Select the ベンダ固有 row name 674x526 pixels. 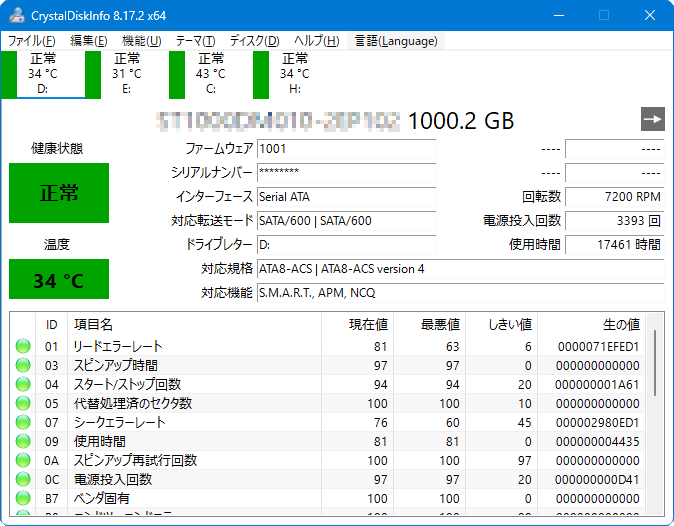click(x=101, y=498)
